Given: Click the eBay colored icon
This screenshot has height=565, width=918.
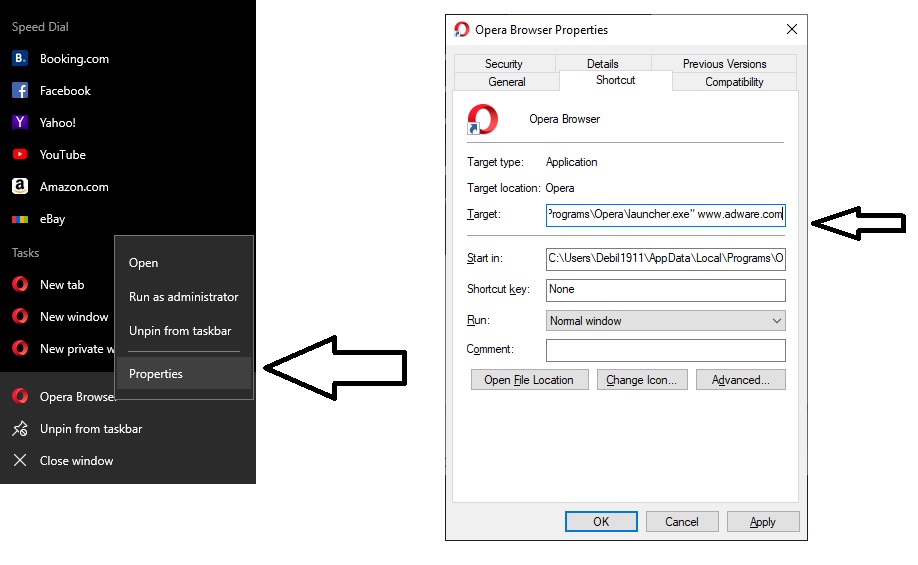Looking at the screenshot, I should pyautogui.click(x=20, y=219).
